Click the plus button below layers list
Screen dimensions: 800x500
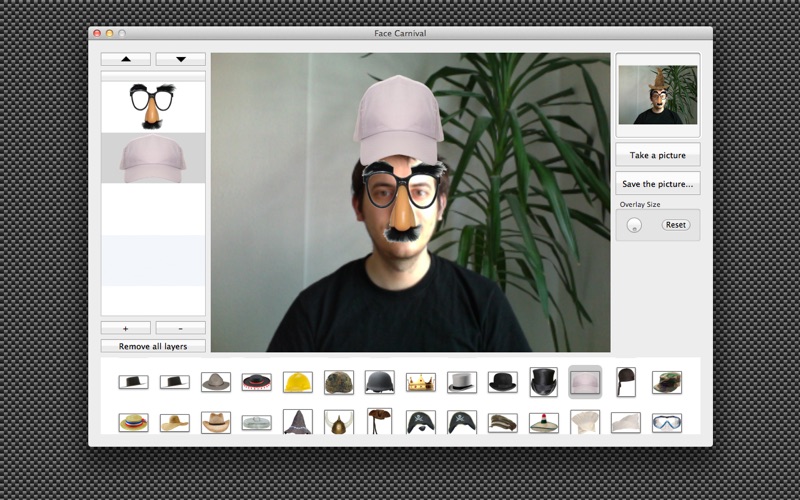[x=126, y=328]
